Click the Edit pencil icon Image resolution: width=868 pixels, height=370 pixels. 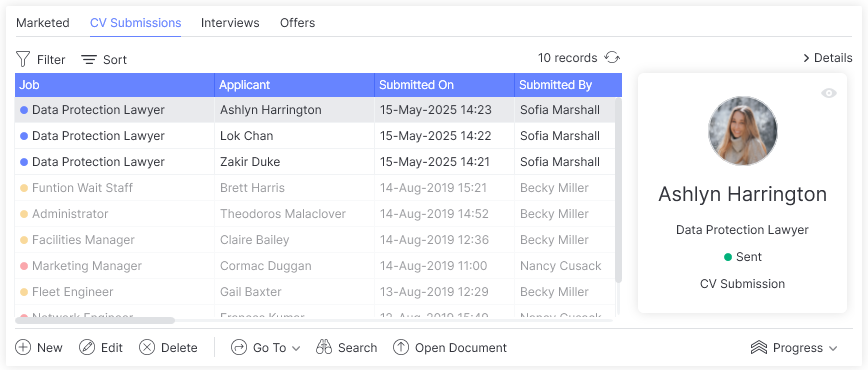click(87, 347)
